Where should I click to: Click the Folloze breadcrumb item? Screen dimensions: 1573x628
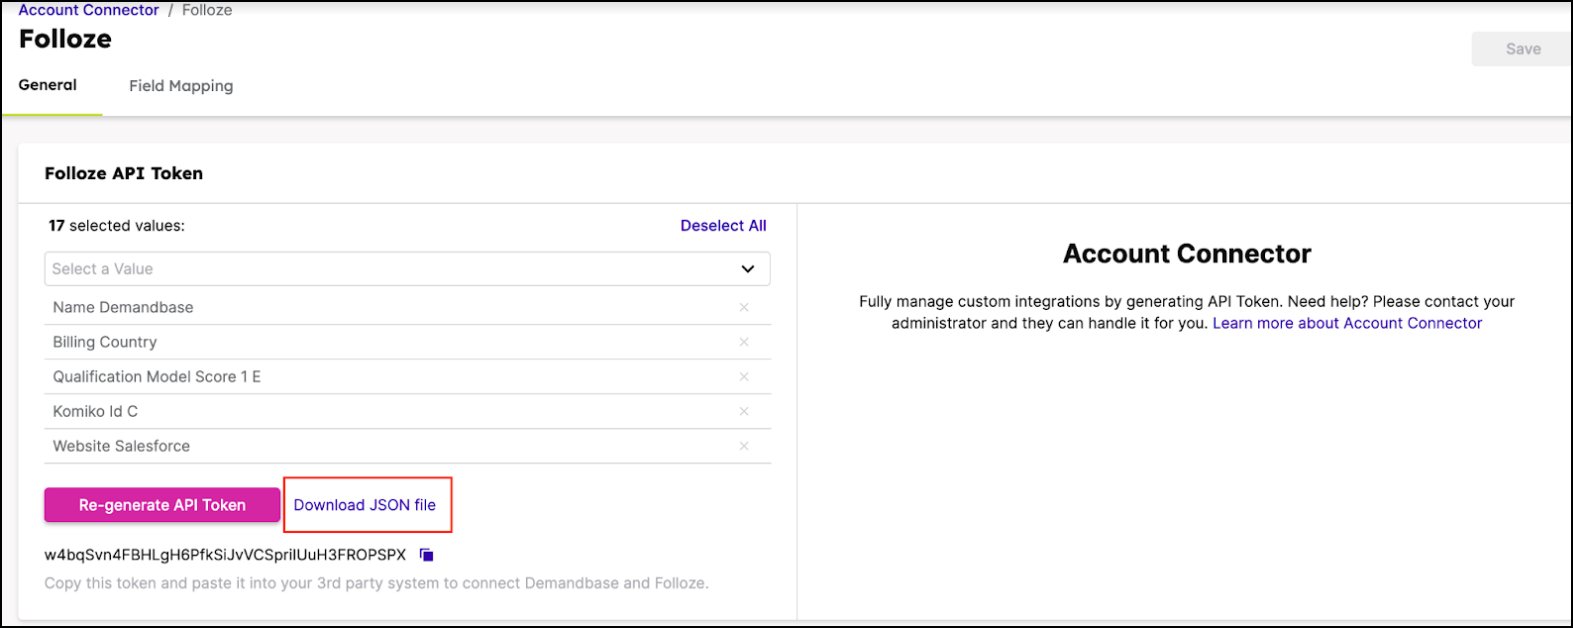click(207, 10)
